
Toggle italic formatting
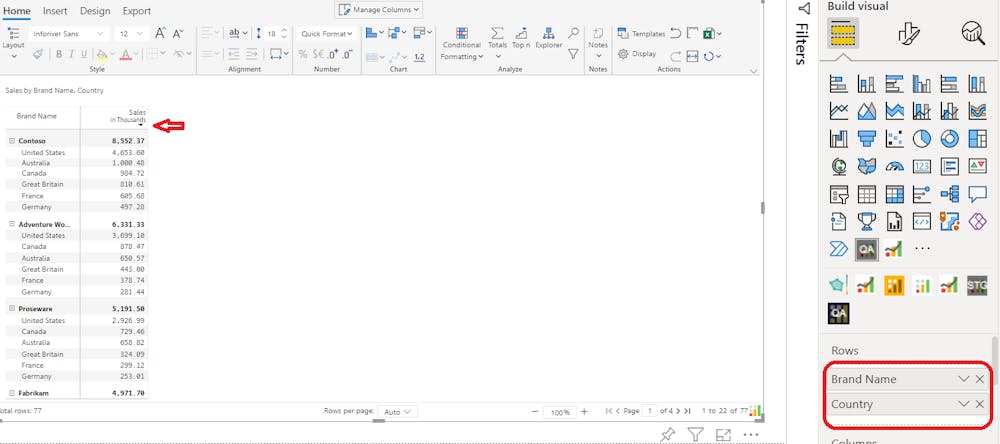click(71, 54)
